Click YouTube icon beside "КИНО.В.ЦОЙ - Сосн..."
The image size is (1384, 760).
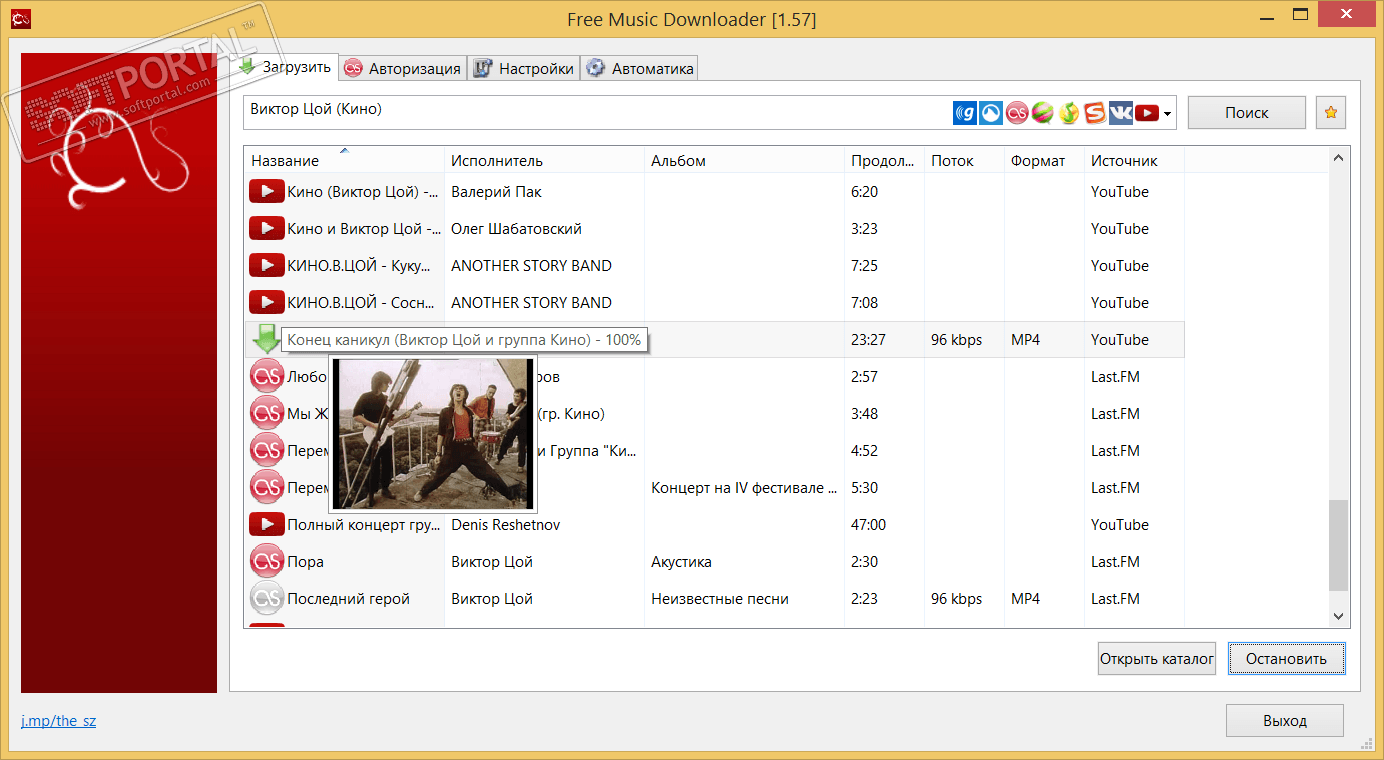click(x=266, y=303)
